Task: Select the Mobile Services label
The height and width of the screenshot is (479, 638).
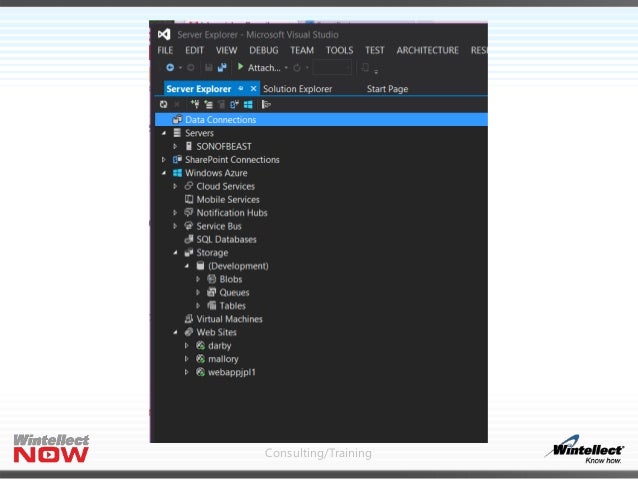Action: click(x=228, y=199)
